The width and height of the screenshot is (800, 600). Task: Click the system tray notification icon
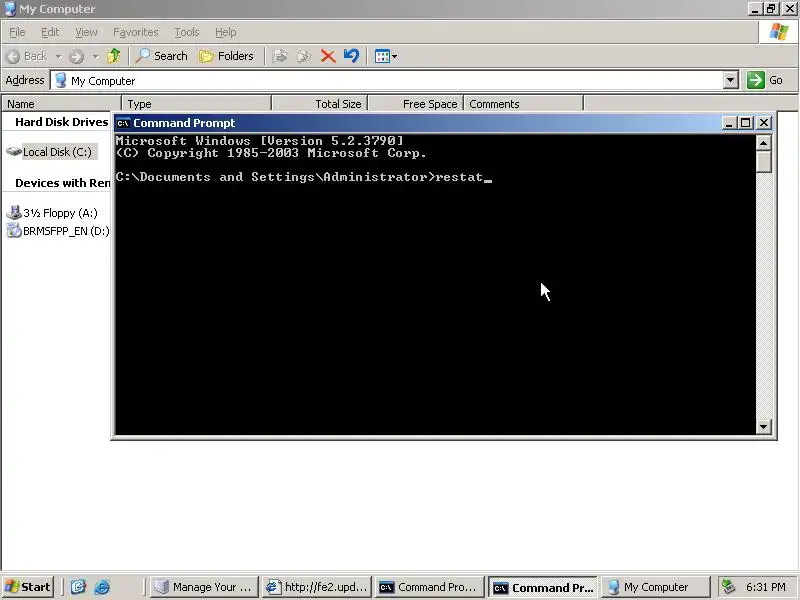(729, 587)
